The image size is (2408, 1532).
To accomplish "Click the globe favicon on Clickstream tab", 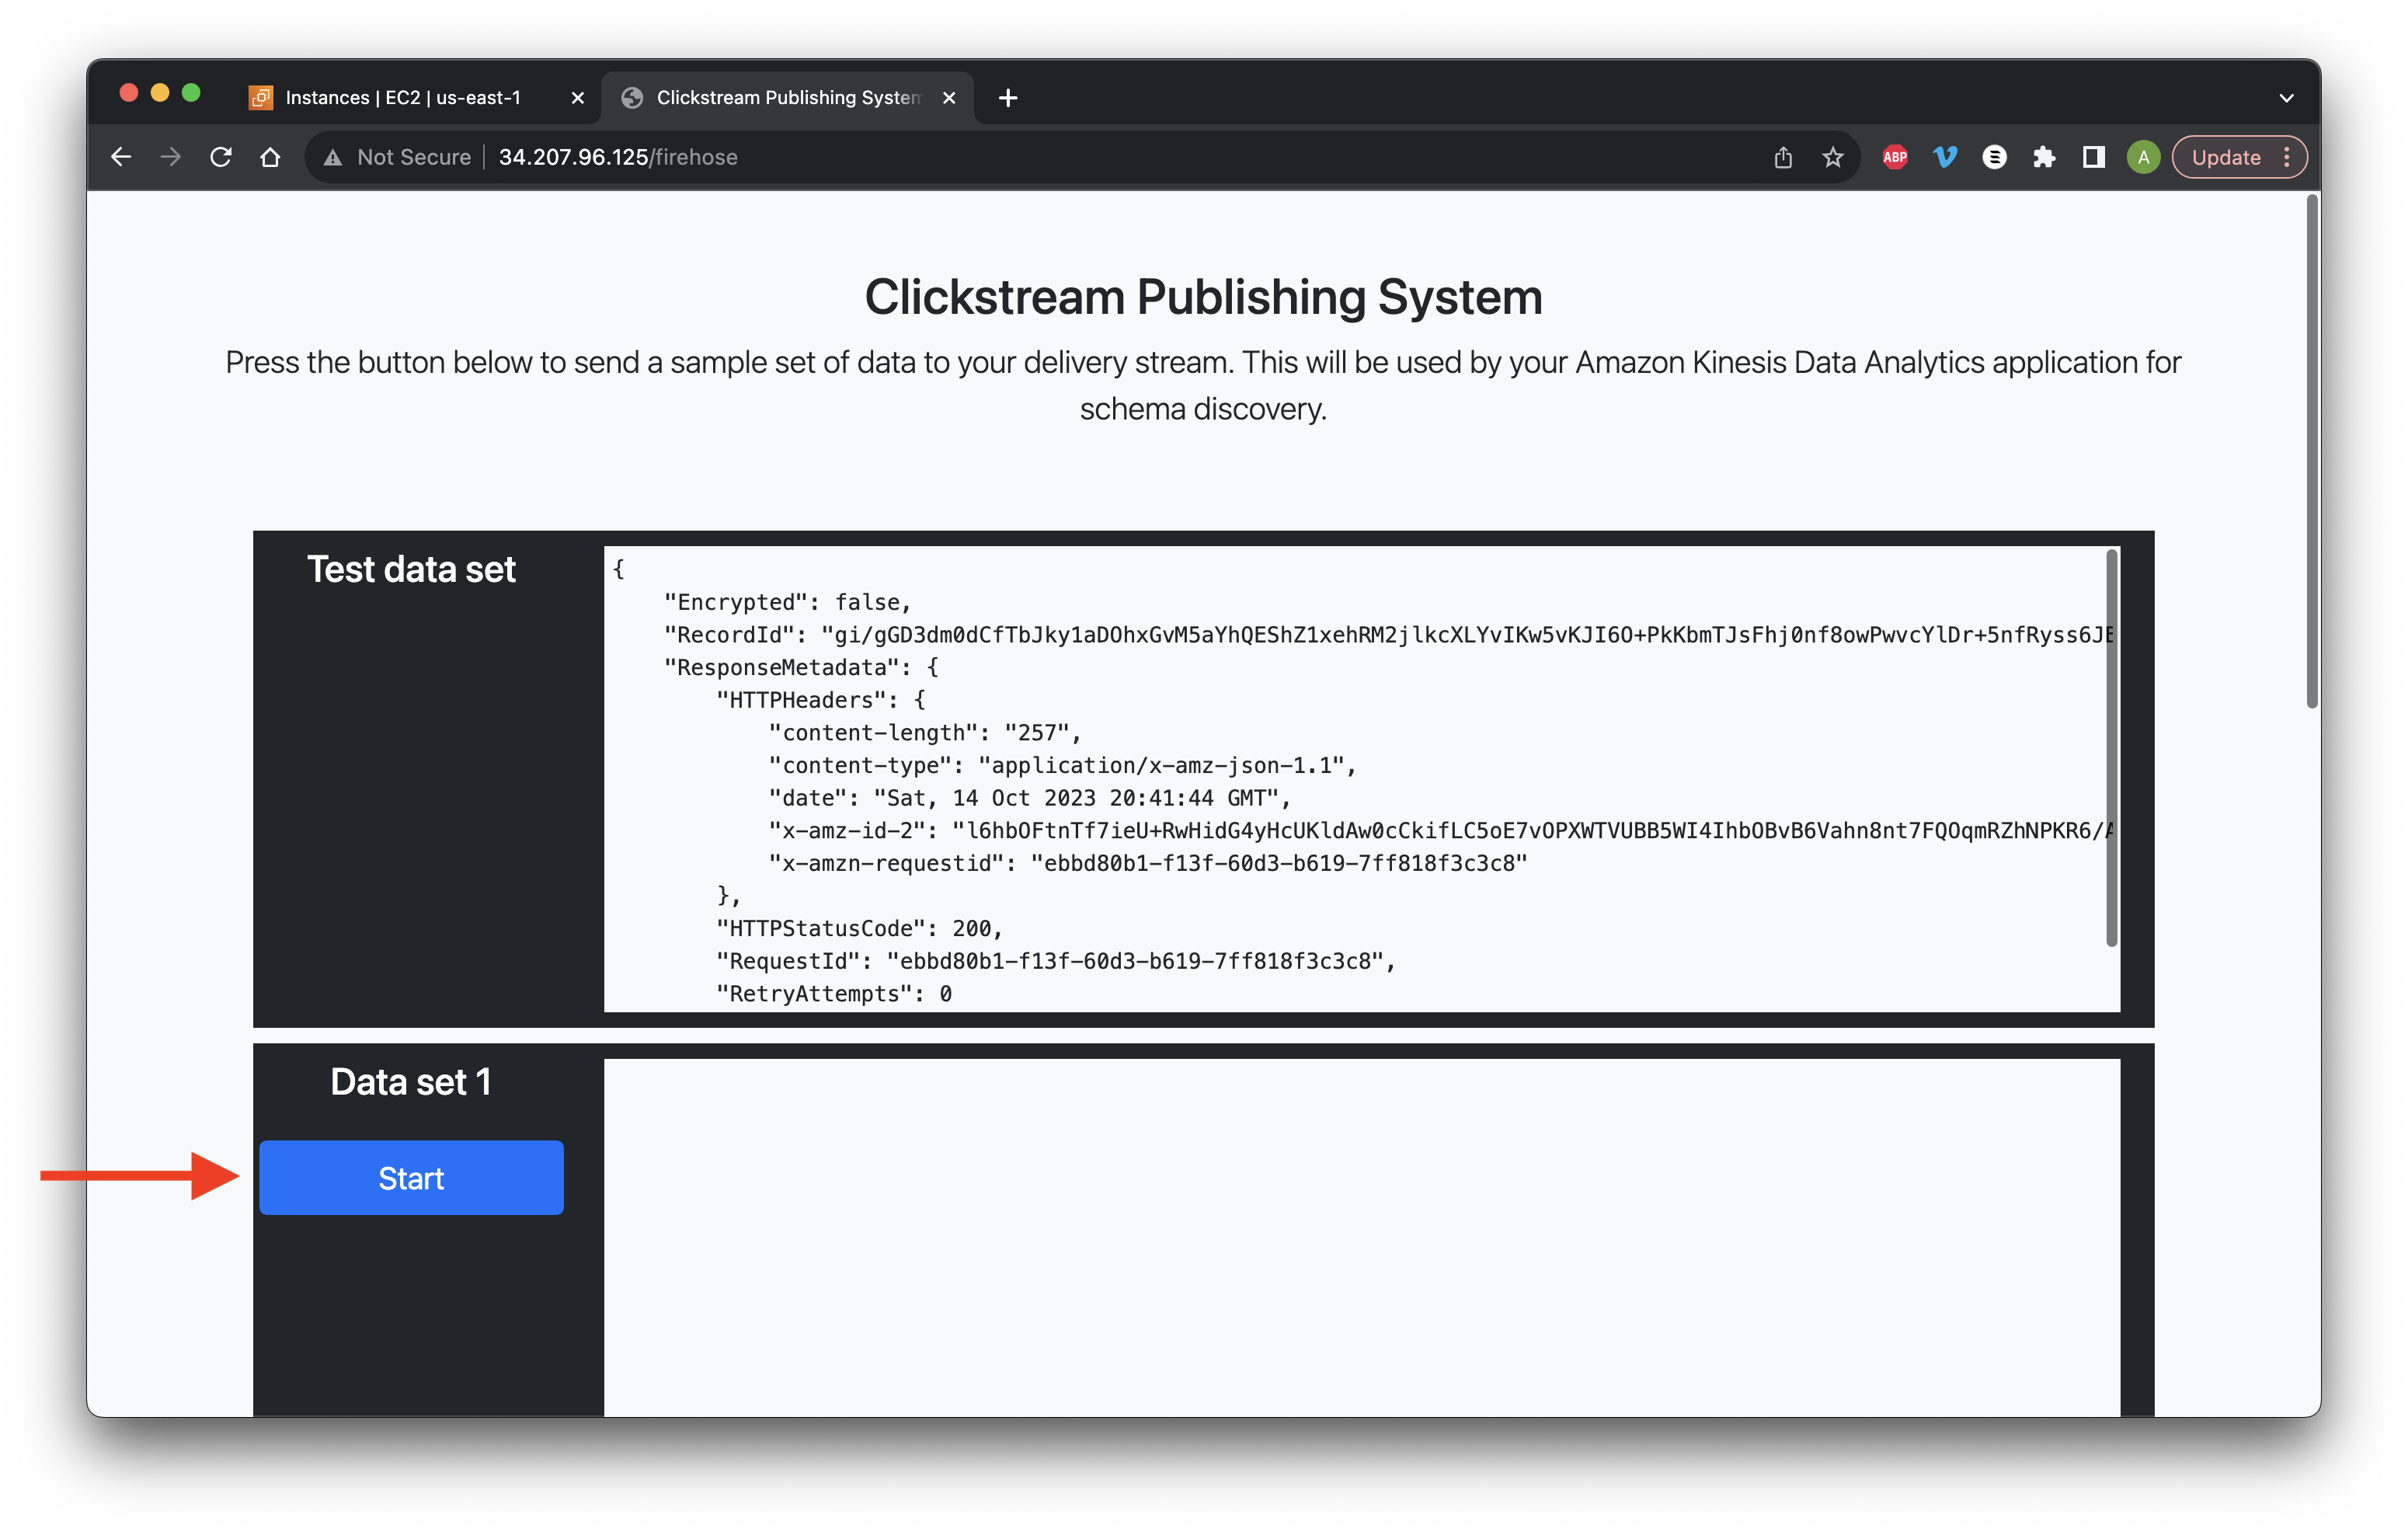I will 632,97.
